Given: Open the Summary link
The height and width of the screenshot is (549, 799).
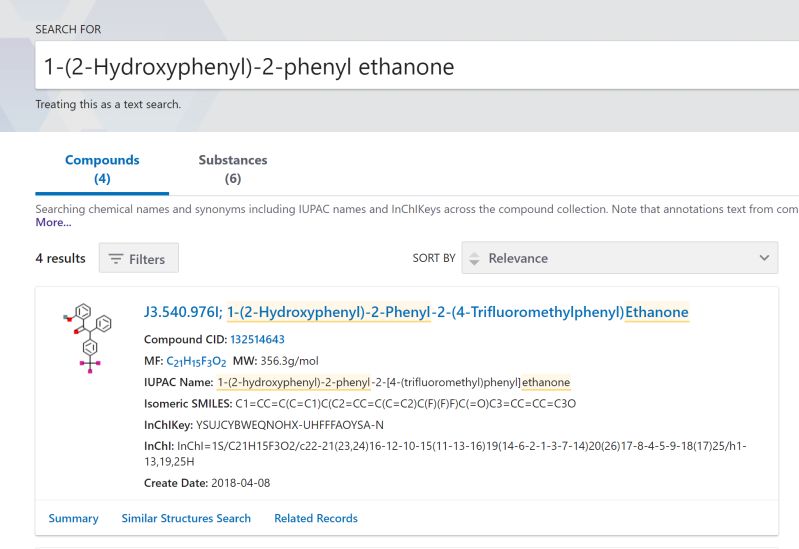Looking at the screenshot, I should pos(73,518).
